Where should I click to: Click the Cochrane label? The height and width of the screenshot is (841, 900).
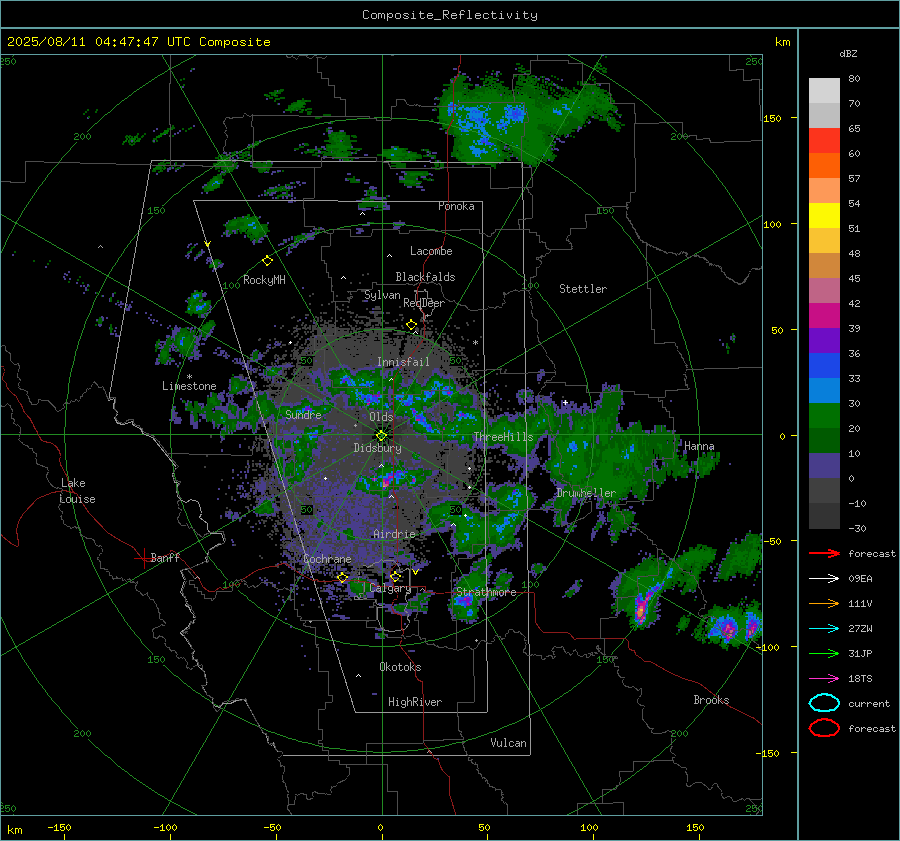point(327,559)
